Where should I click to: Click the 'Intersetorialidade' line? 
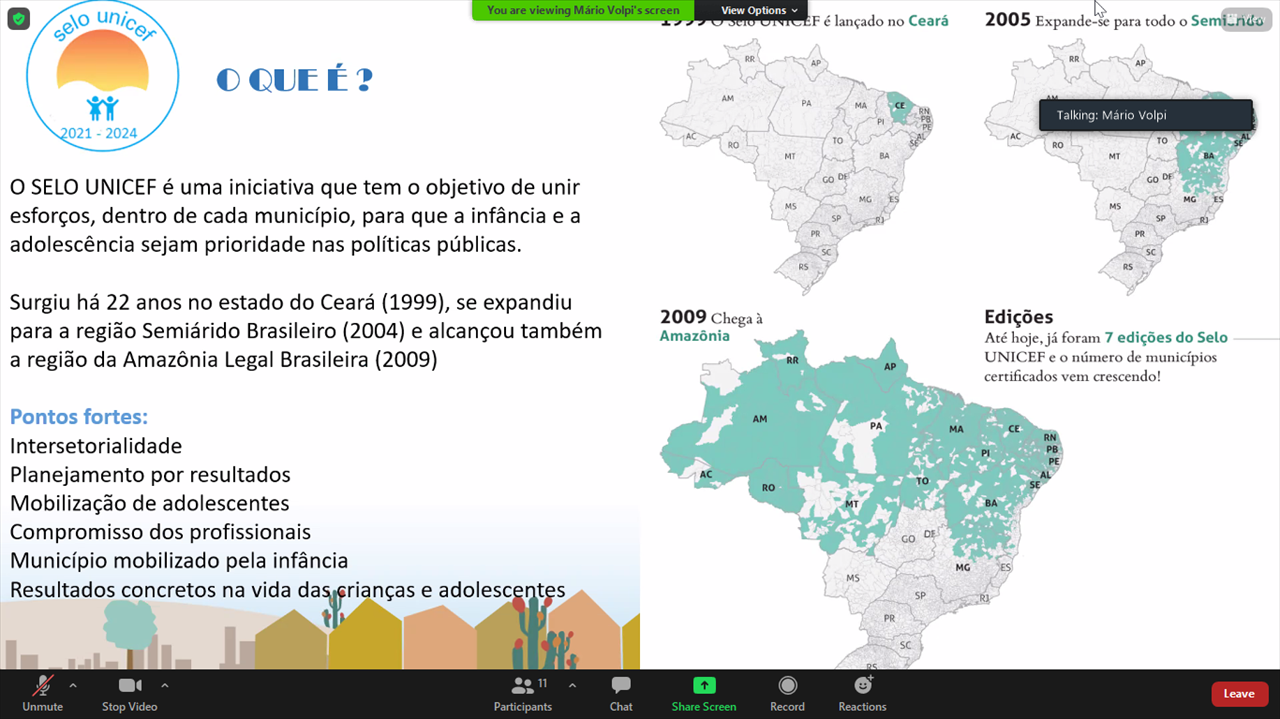pos(96,446)
